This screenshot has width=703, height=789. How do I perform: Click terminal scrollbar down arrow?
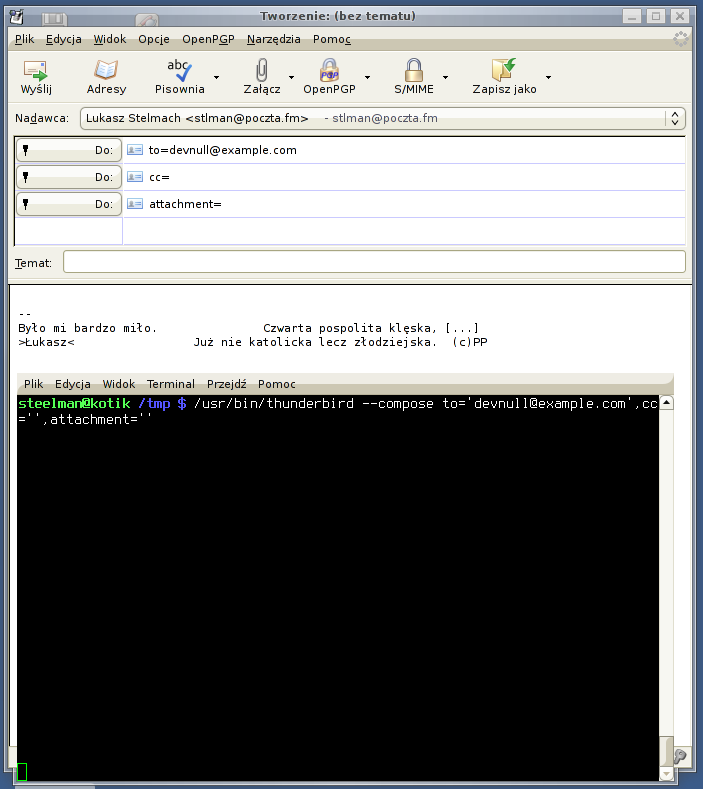click(x=666, y=774)
